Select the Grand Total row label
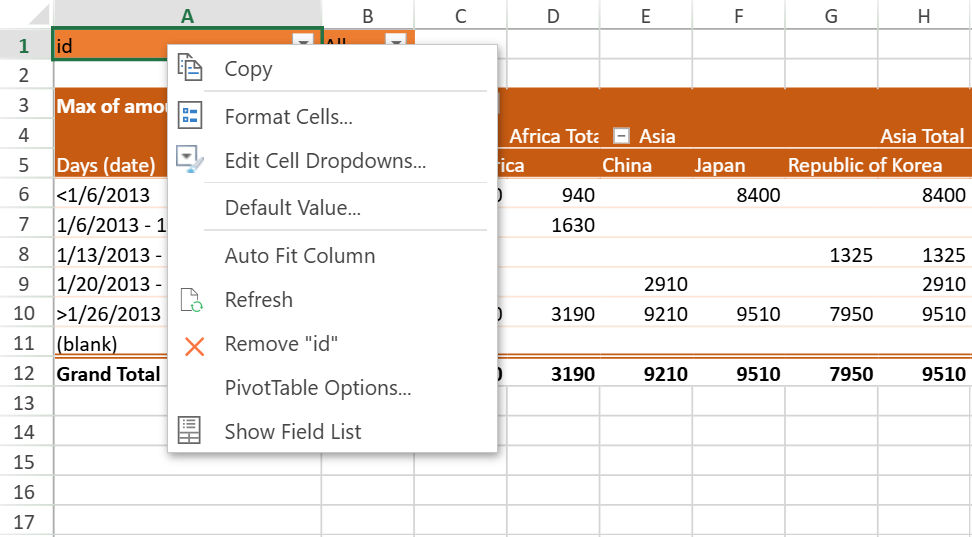This screenshot has height=537, width=972. coord(108,374)
